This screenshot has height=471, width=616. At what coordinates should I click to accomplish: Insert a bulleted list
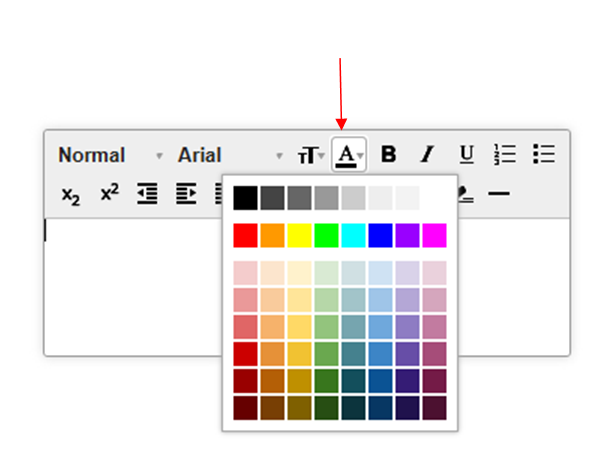point(543,155)
